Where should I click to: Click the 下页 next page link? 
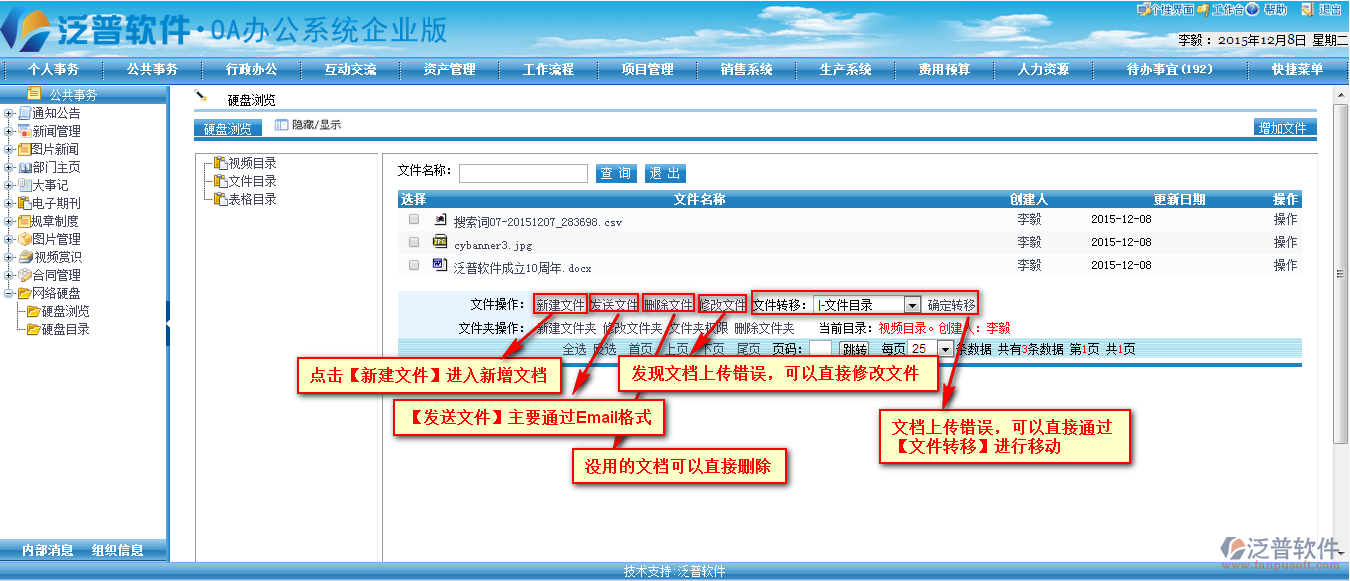pos(712,349)
